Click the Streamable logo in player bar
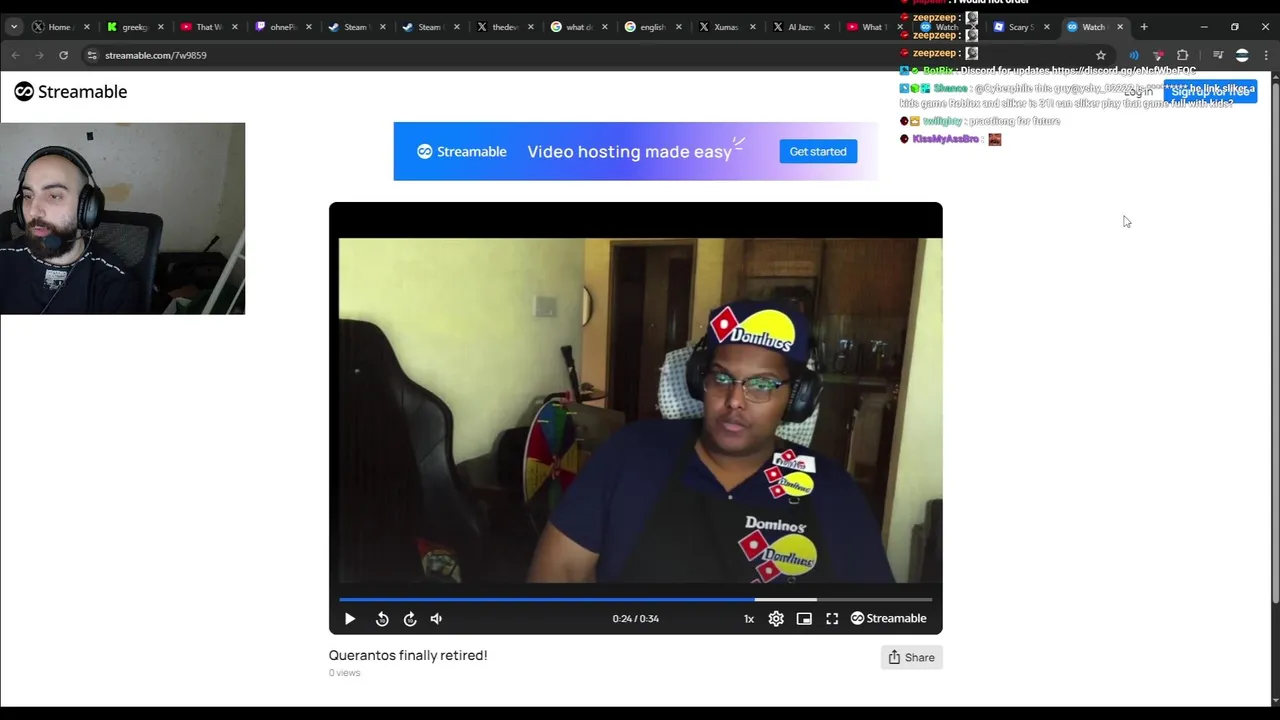This screenshot has width=1280, height=720. click(x=888, y=619)
